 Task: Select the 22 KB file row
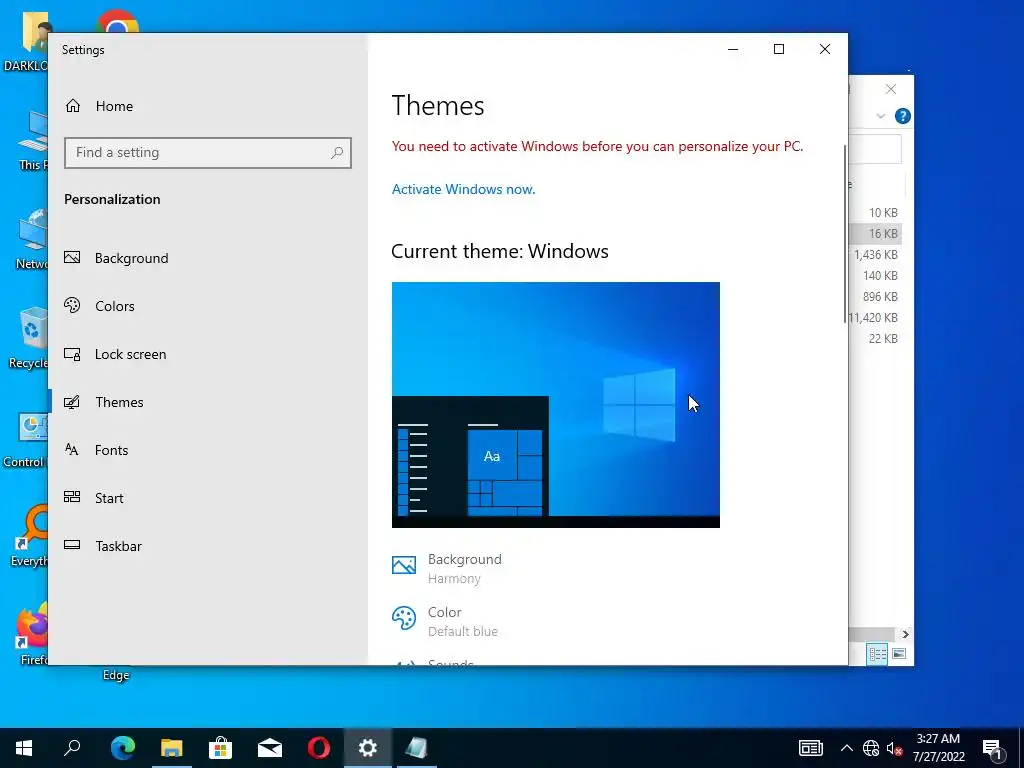tap(875, 338)
